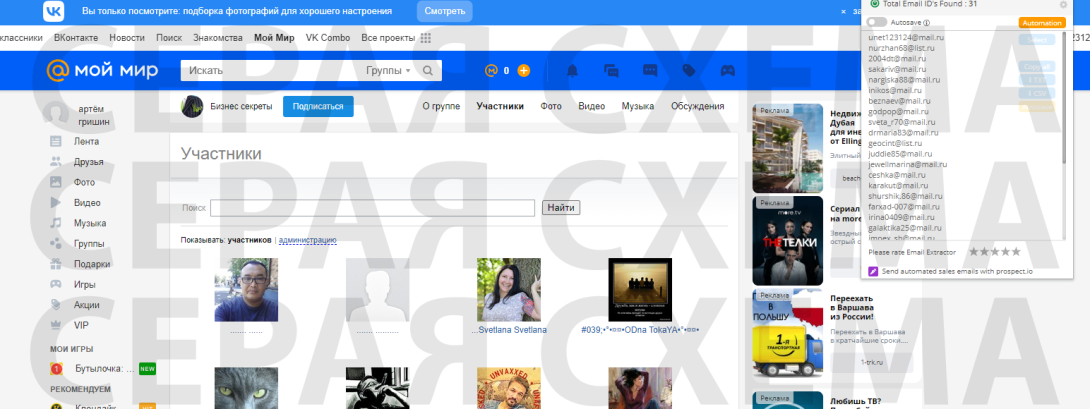The image size is (1090, 409).
Task: Click the Друзья sidebar icon
Action: click(56, 161)
